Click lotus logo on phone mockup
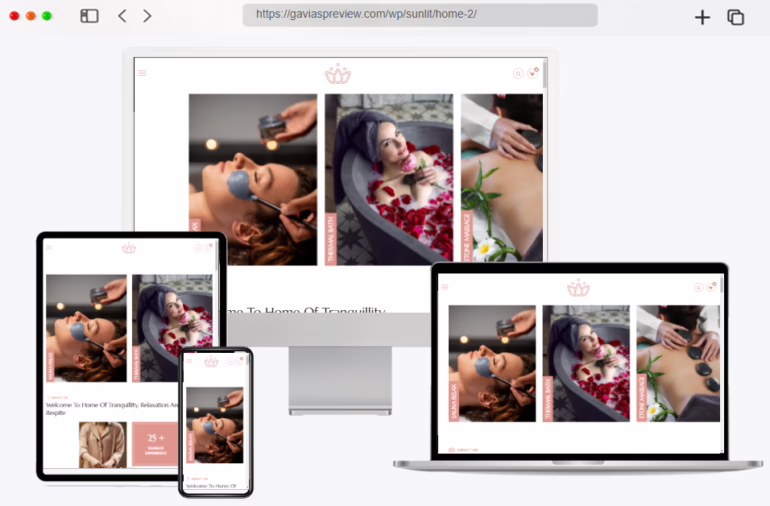Image resolution: width=770 pixels, height=506 pixels. coord(211,362)
